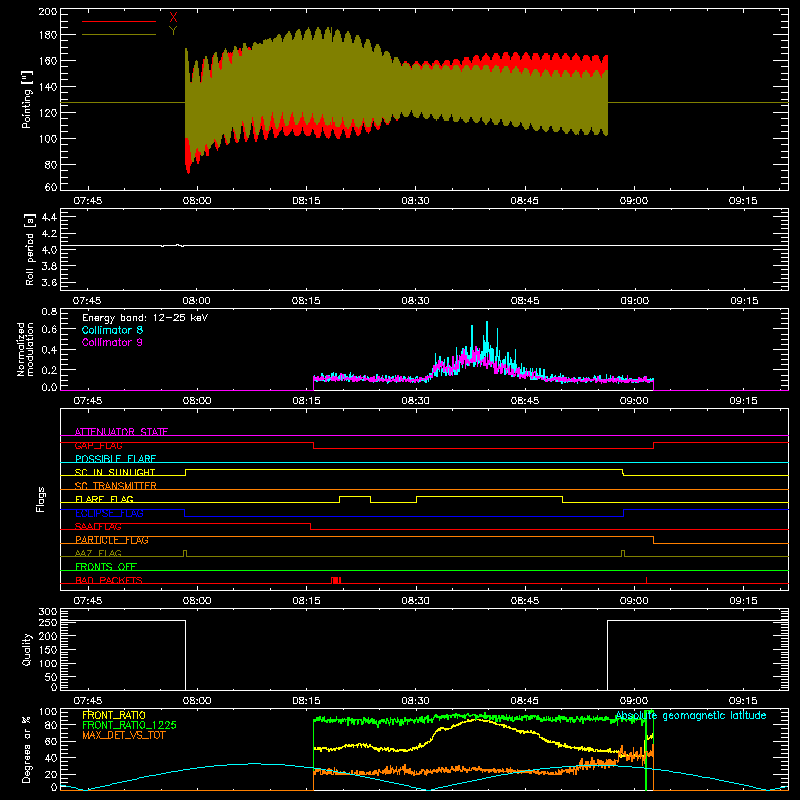Click the BAD_PACKETS spike cluster after 08:15

coord(336,580)
